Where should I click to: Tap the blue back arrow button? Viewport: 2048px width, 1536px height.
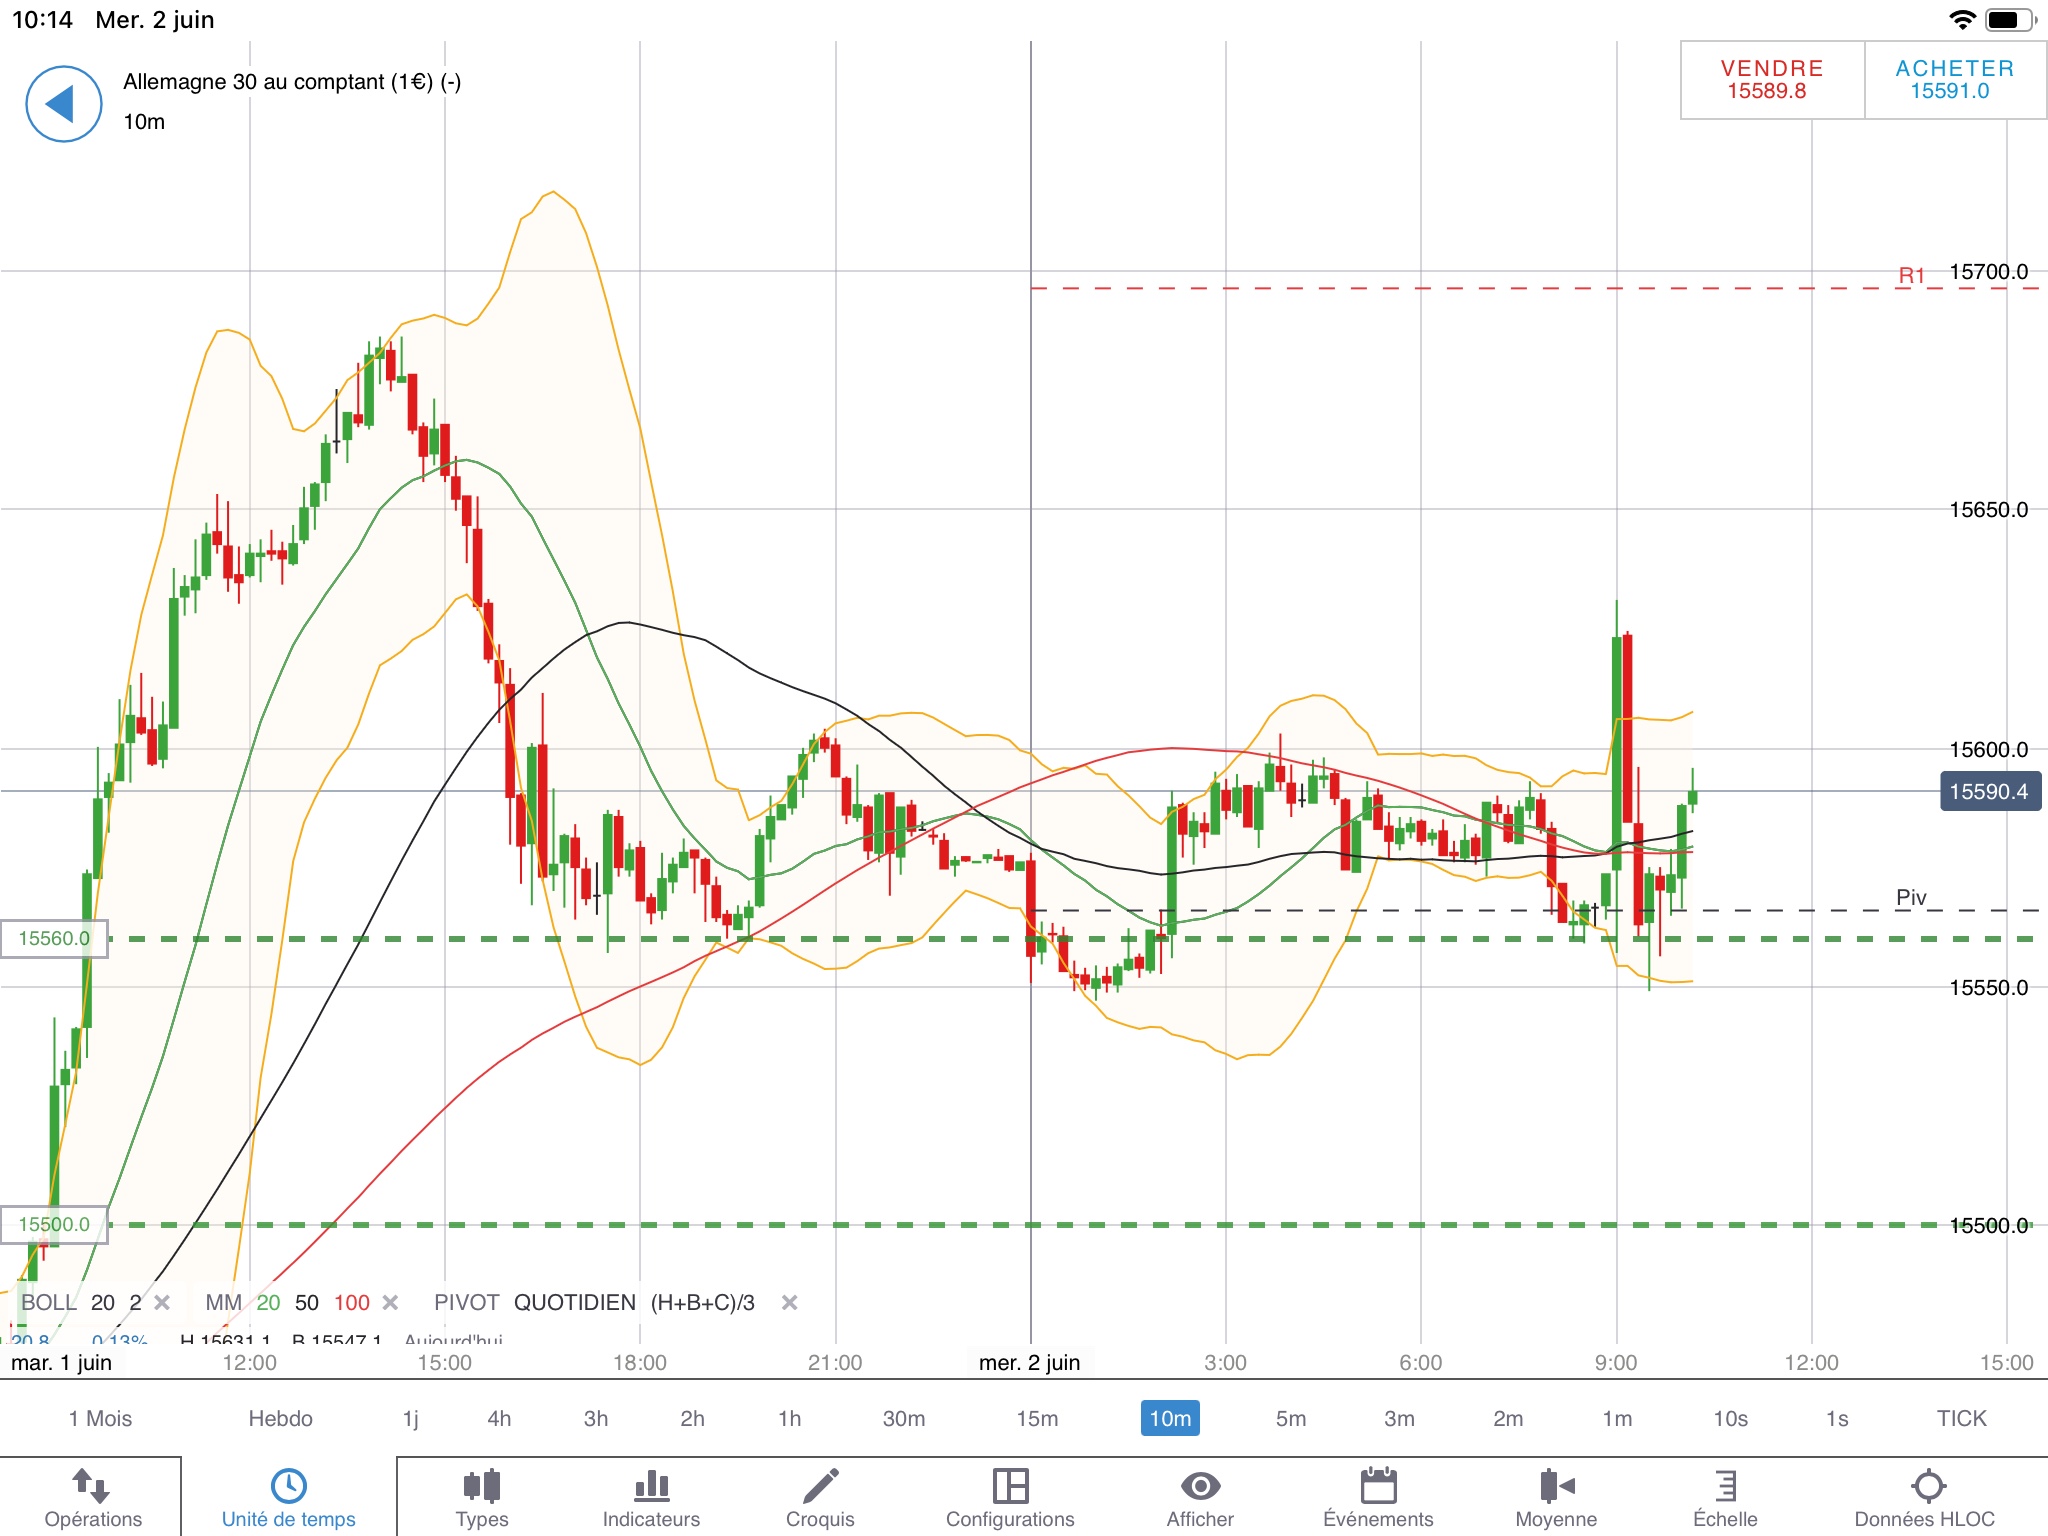click(x=63, y=104)
